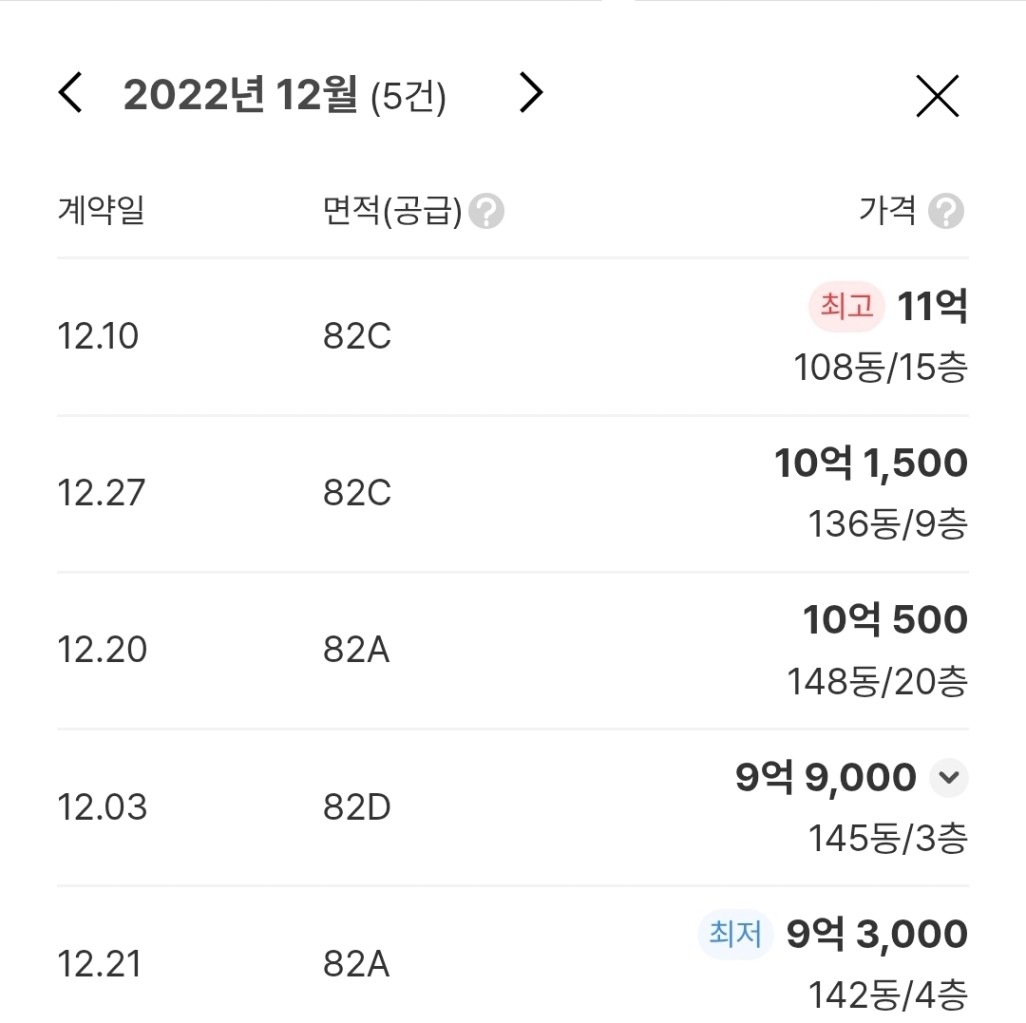Screen dimensions: 1026x1023
Task: Open the 12.10 transaction row
Action: 513,337
